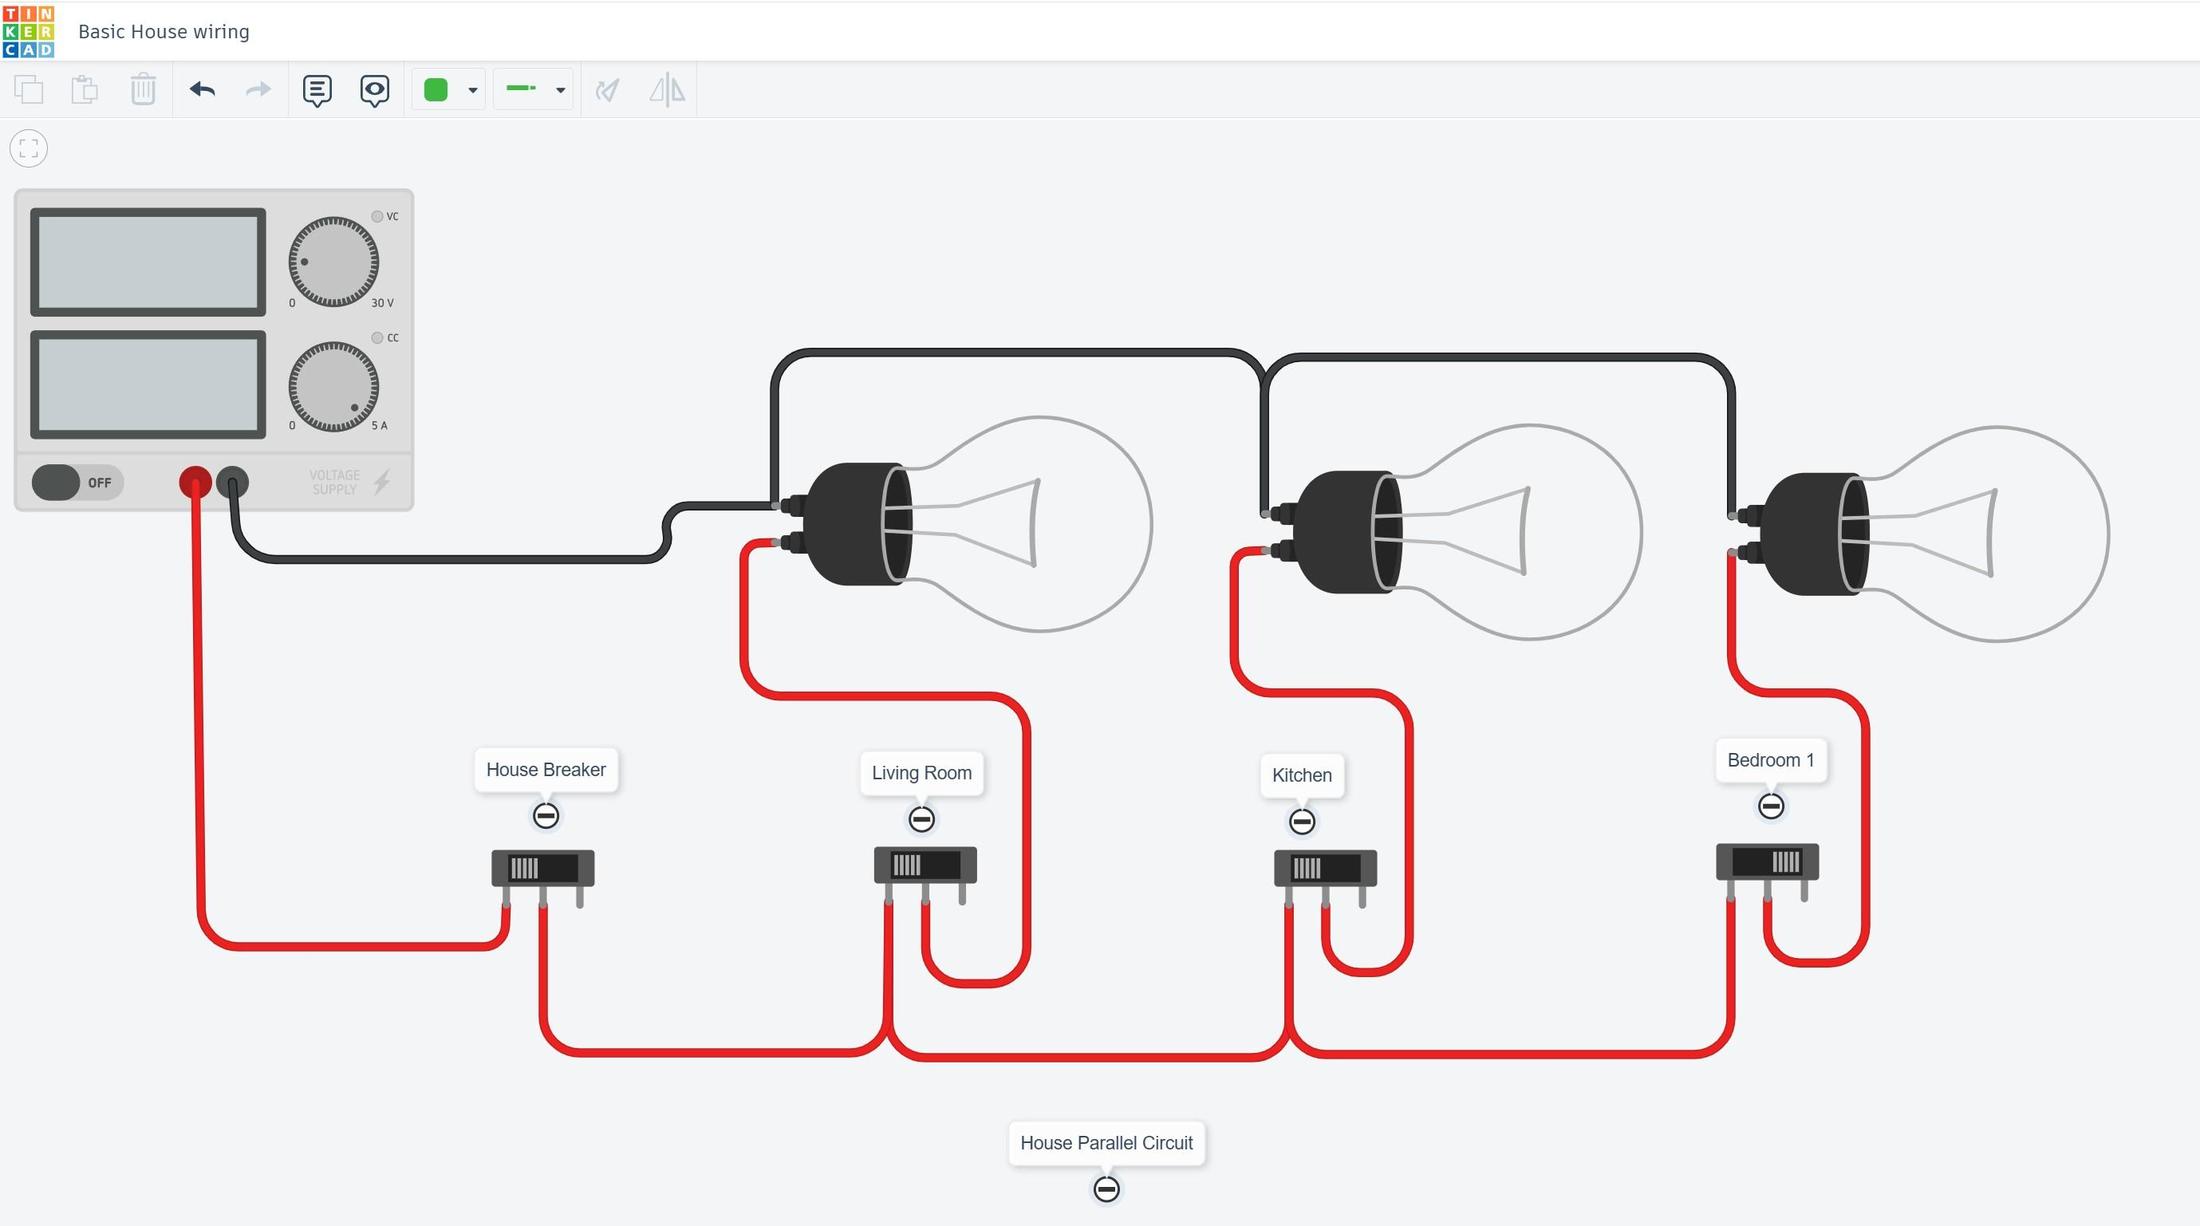This screenshot has height=1226, width=2200.
Task: Click the mirror flip icon
Action: (x=667, y=90)
